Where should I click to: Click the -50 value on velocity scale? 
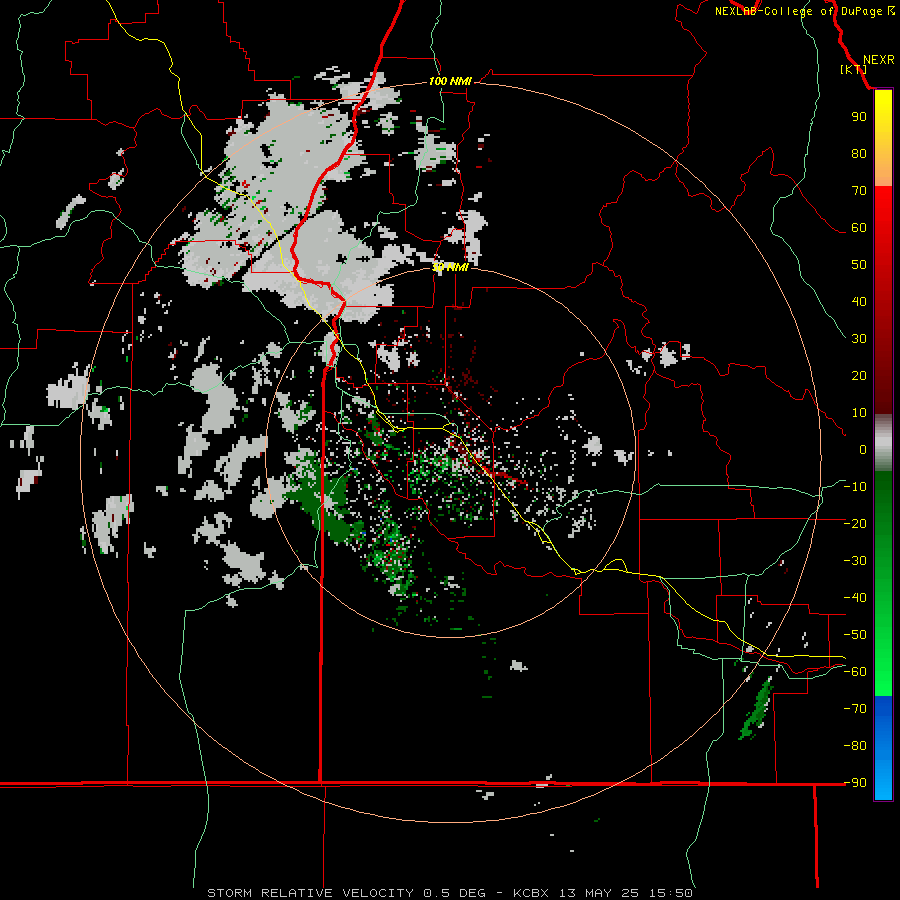tap(855, 635)
